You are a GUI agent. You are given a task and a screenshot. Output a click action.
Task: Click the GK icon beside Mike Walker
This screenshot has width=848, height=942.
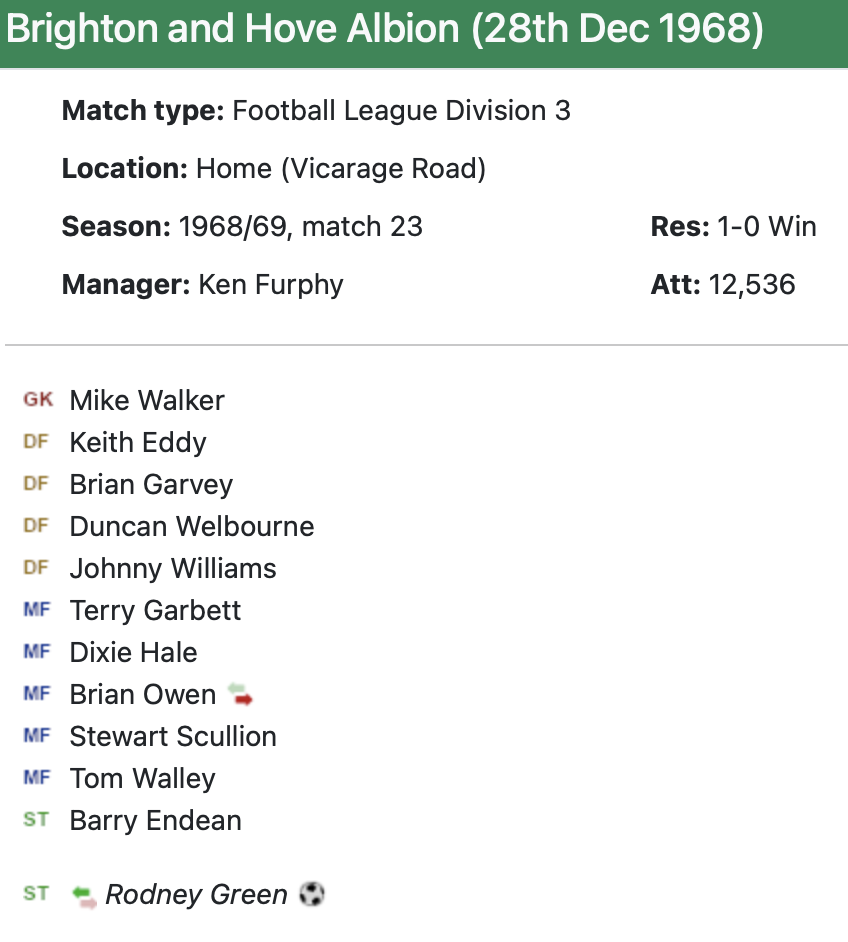click(x=38, y=400)
